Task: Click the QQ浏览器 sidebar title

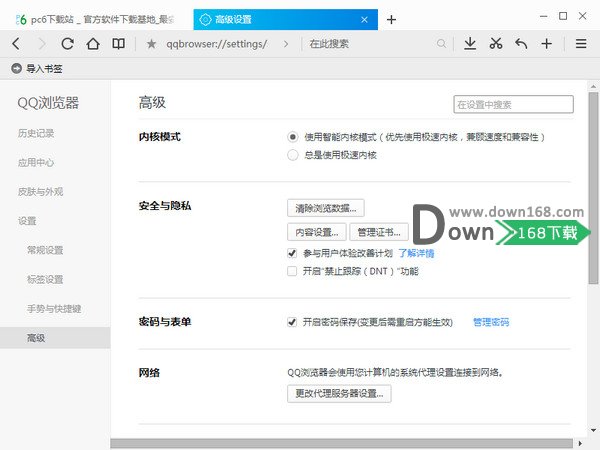Action: pos(48,103)
